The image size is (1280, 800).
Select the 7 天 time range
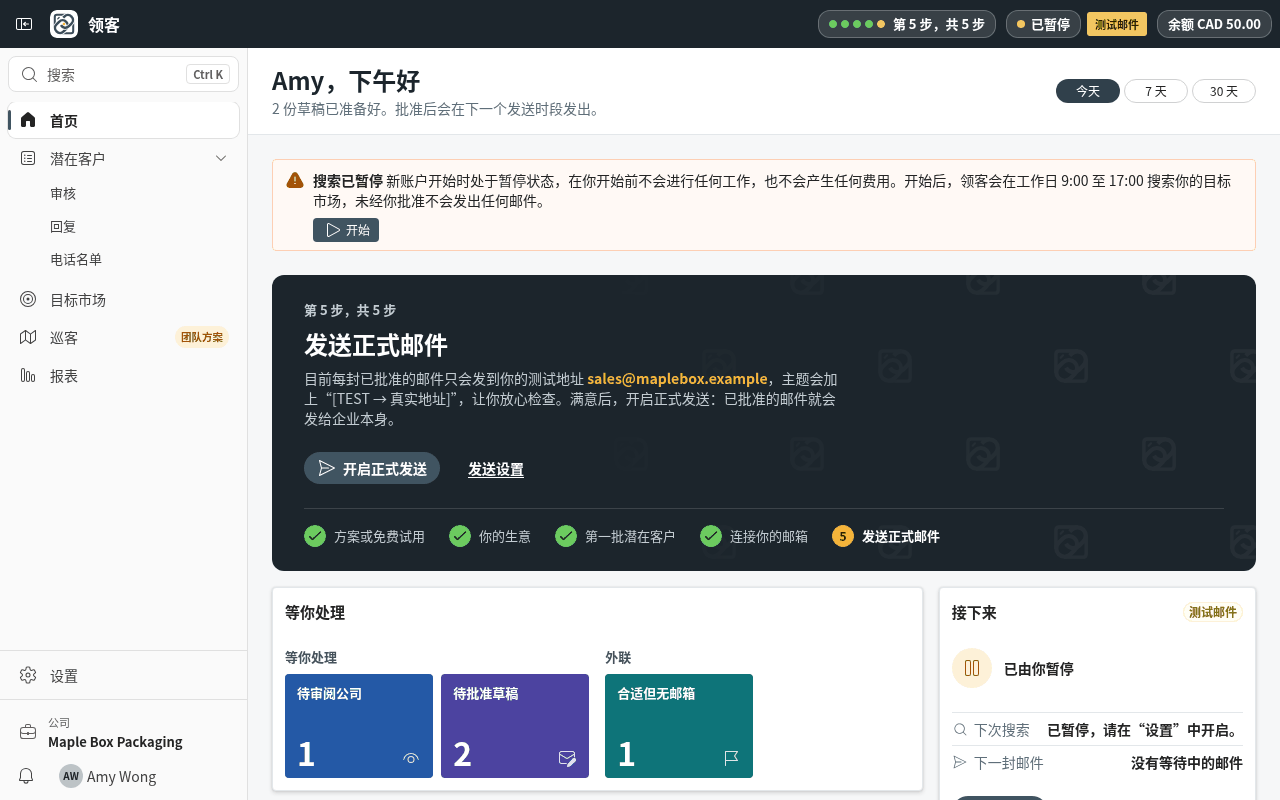[x=1156, y=91]
